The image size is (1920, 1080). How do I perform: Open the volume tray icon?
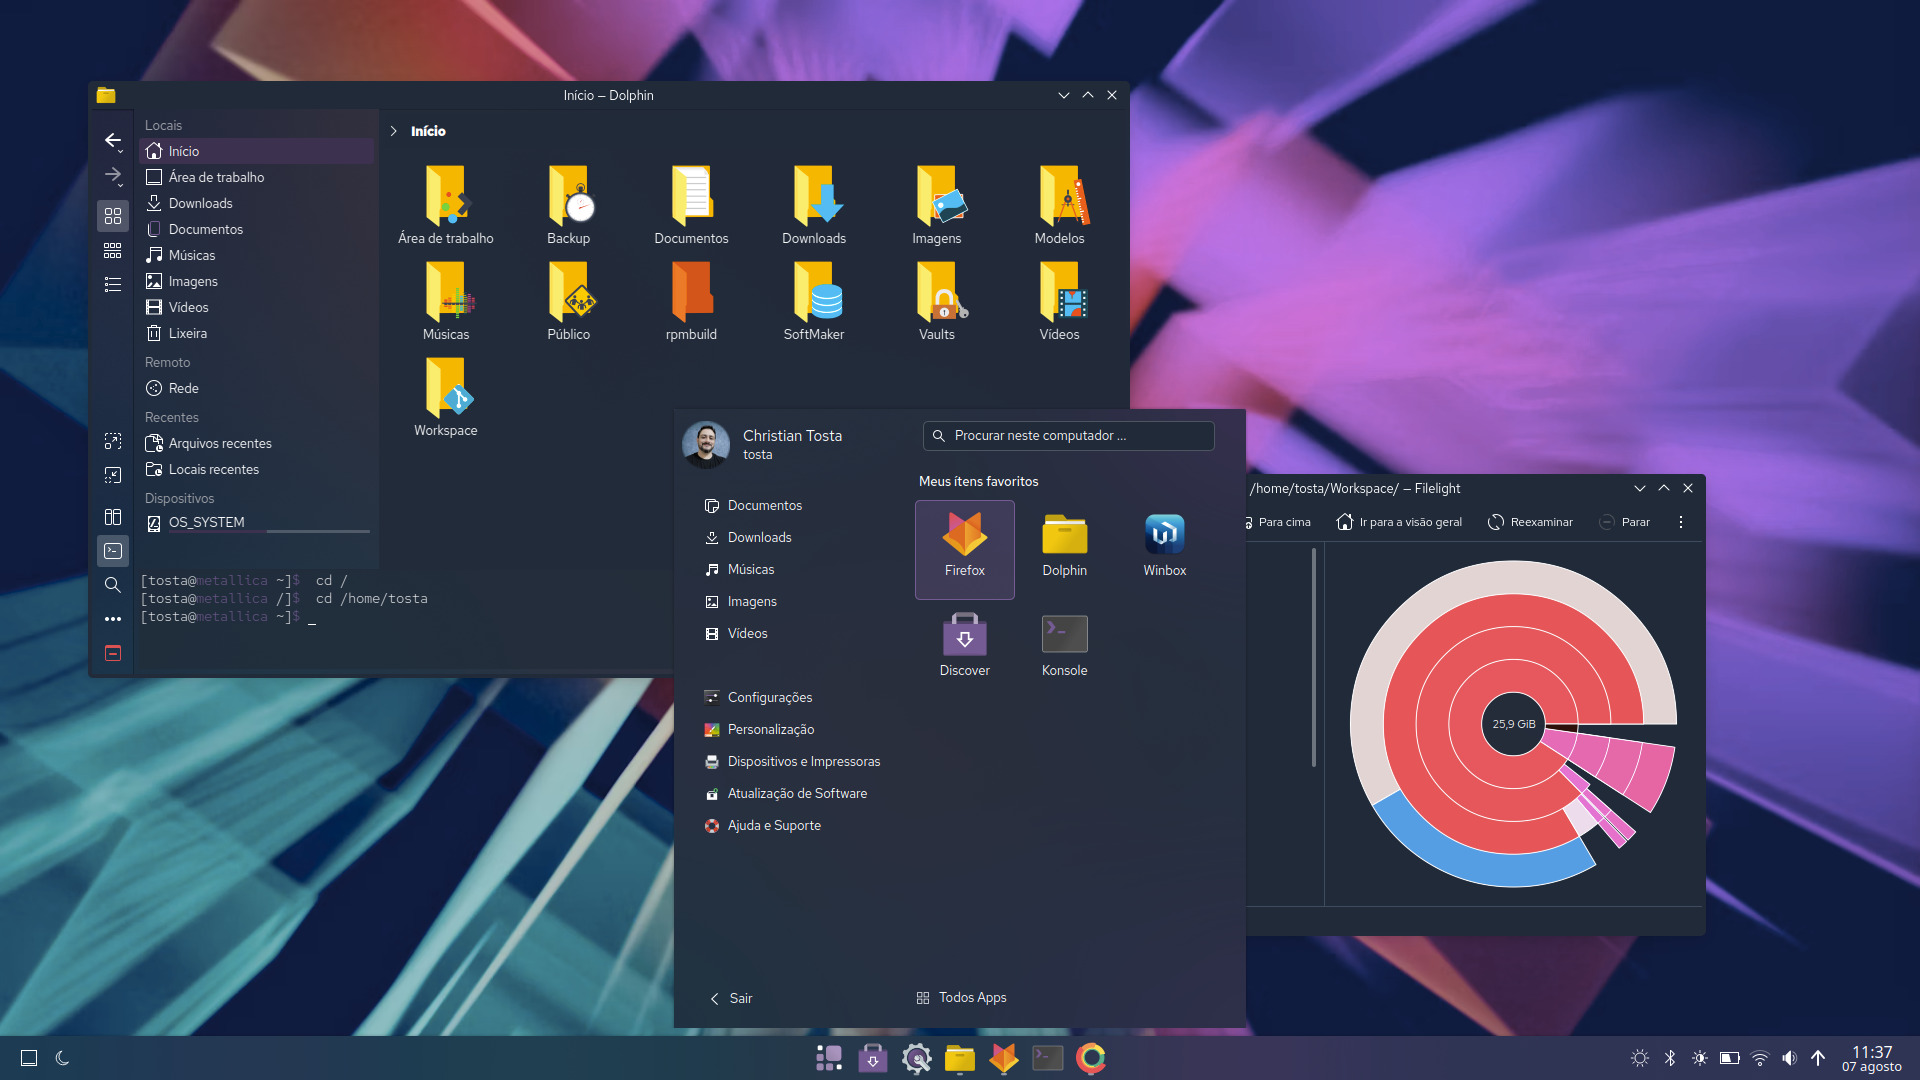pos(1789,1058)
